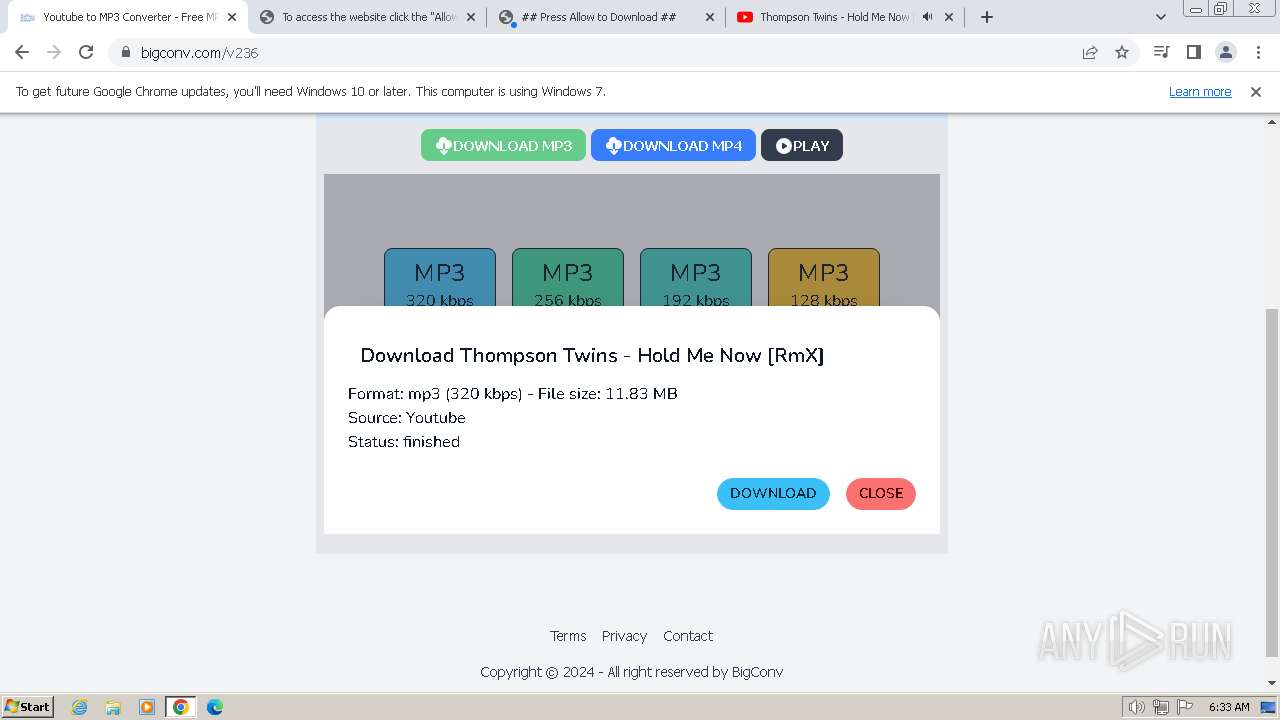Image resolution: width=1280 pixels, height=720 pixels.
Task: Open Windows Explorer folder taskbar icon
Action: (113, 707)
